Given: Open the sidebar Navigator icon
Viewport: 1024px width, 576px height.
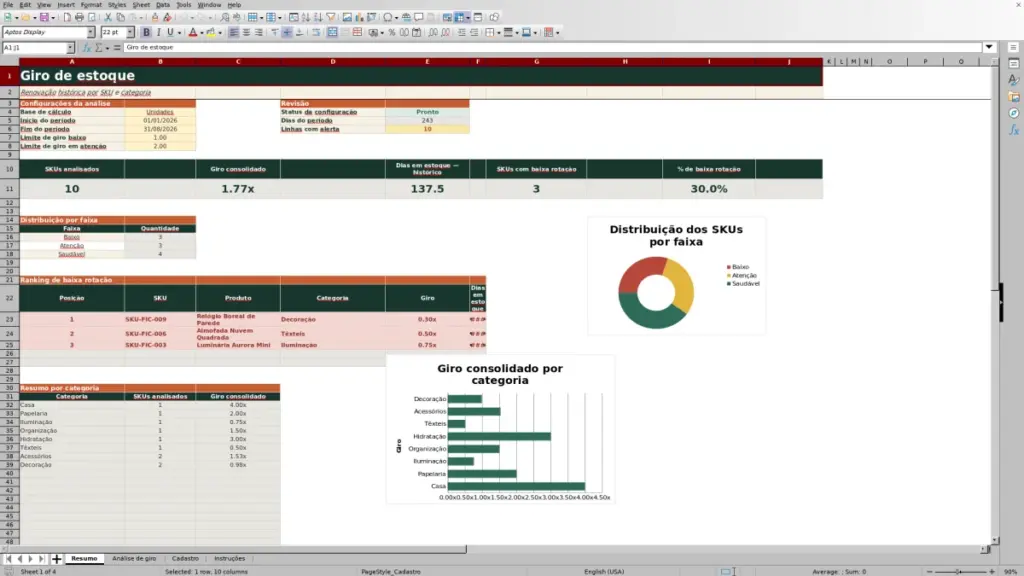Looking at the screenshot, I should tap(1014, 114).
